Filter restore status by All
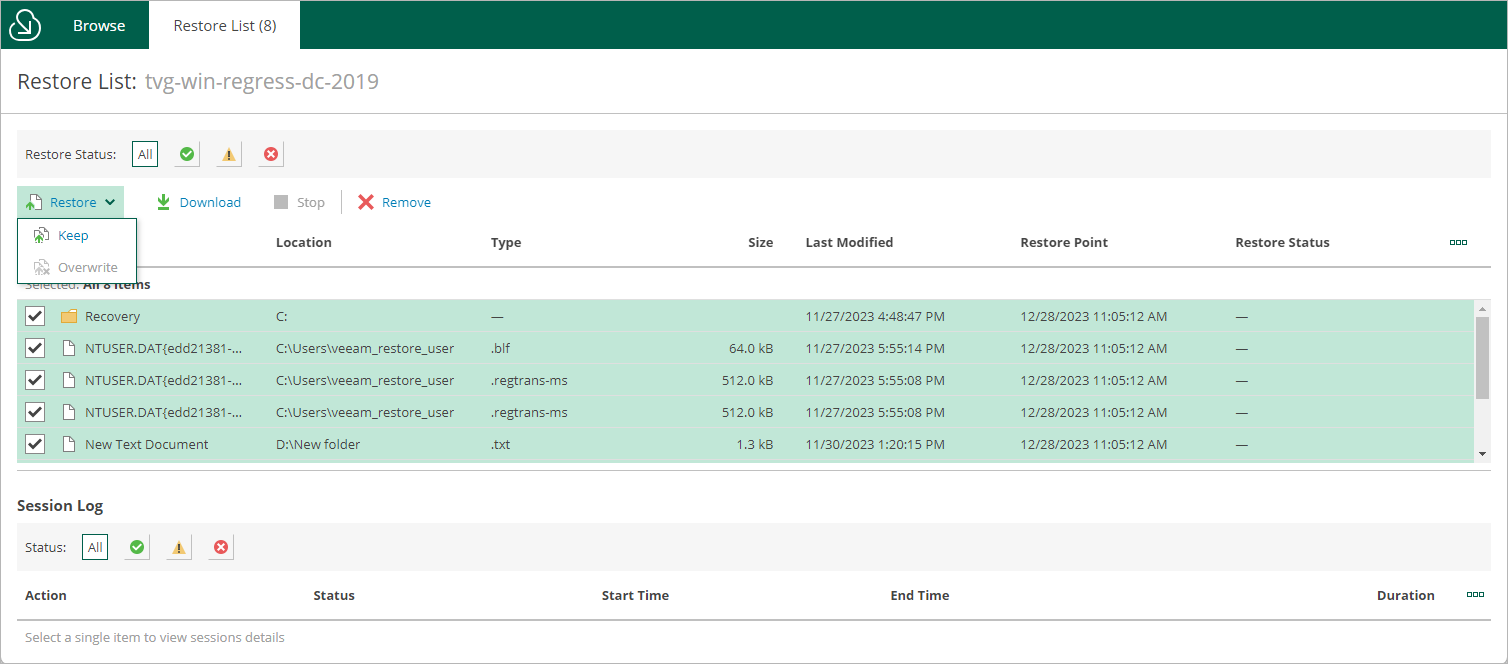 145,154
